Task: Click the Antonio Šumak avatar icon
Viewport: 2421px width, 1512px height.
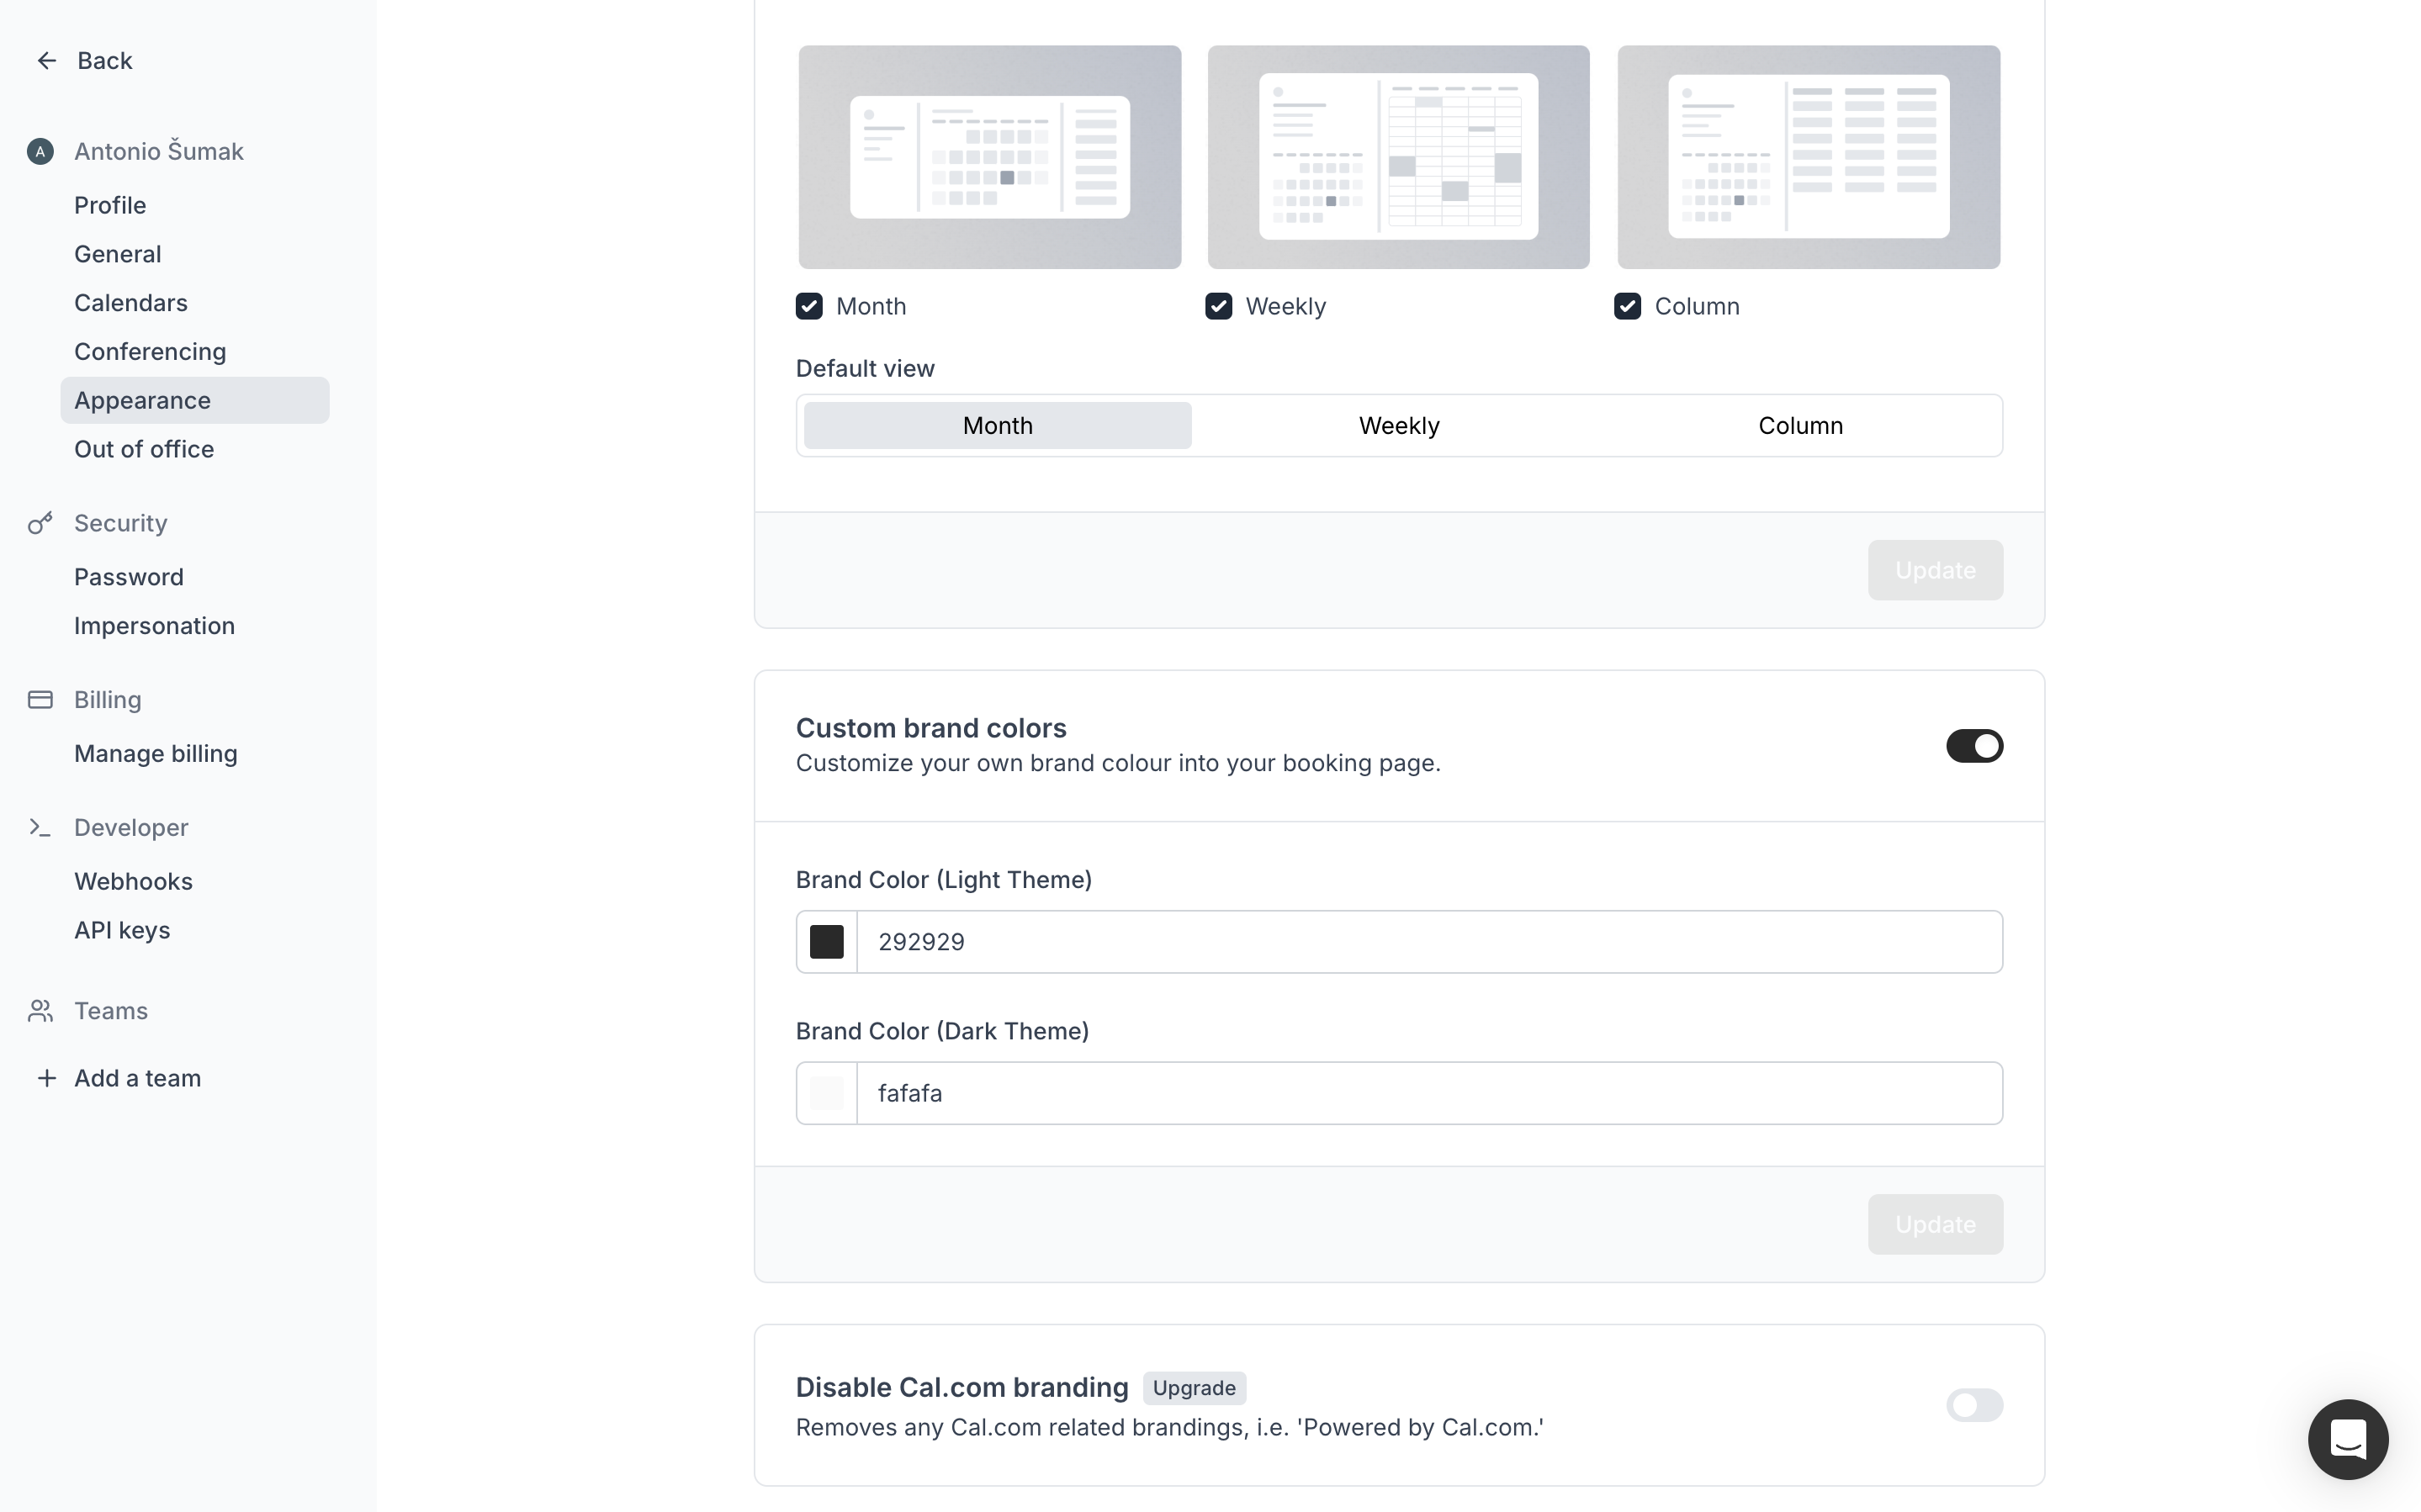Action: click(40, 152)
